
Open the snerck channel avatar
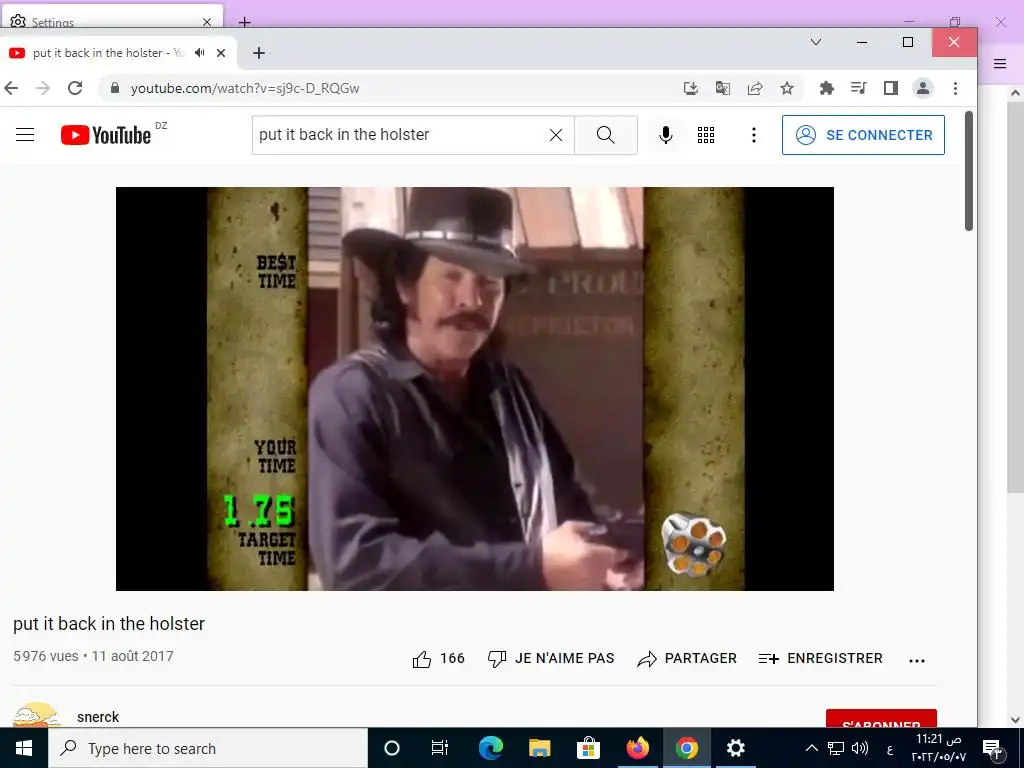tap(37, 715)
